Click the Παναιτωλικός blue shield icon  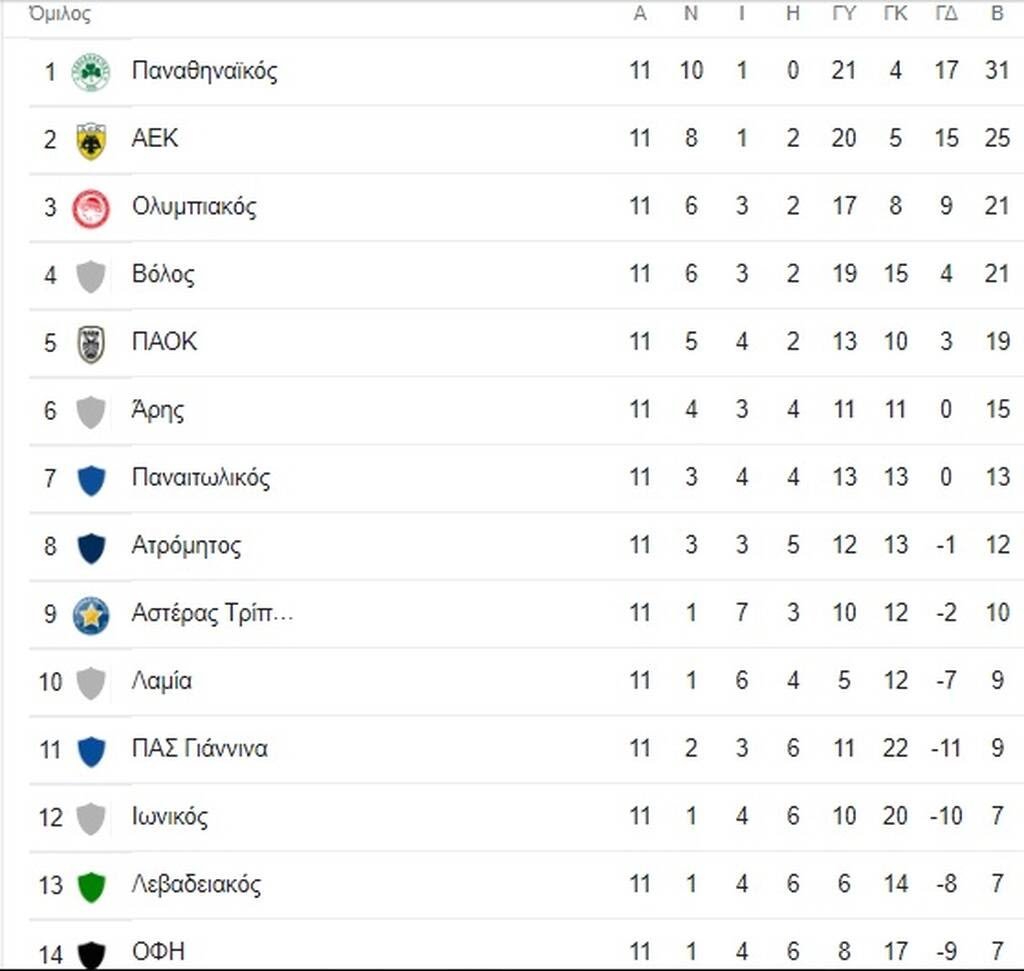[91, 480]
